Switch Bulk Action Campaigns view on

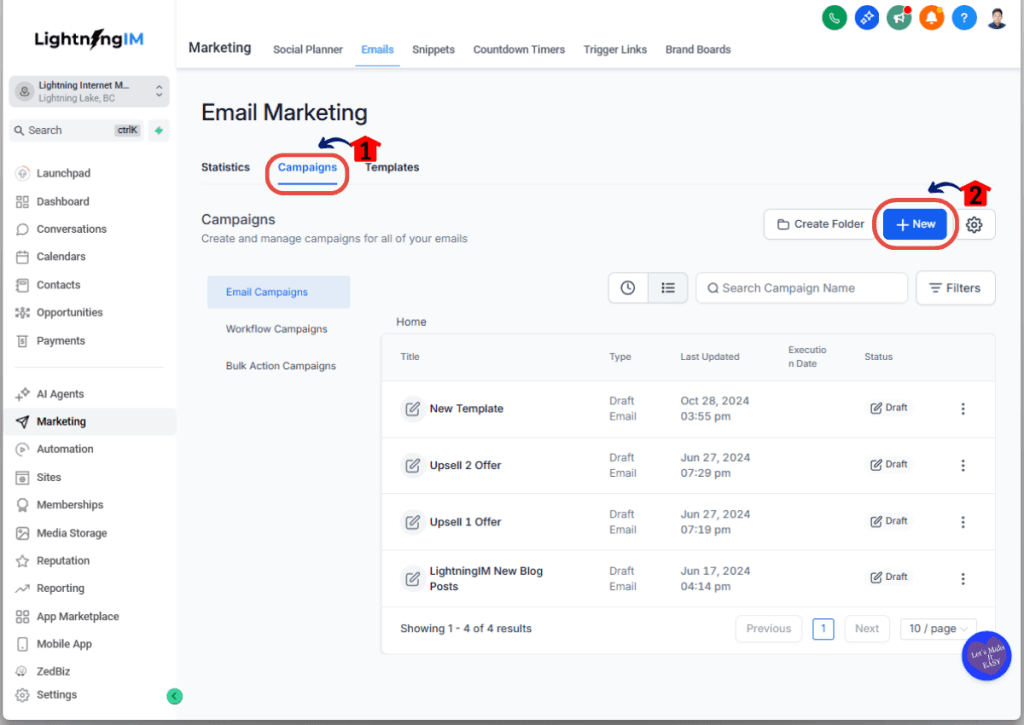278,365
